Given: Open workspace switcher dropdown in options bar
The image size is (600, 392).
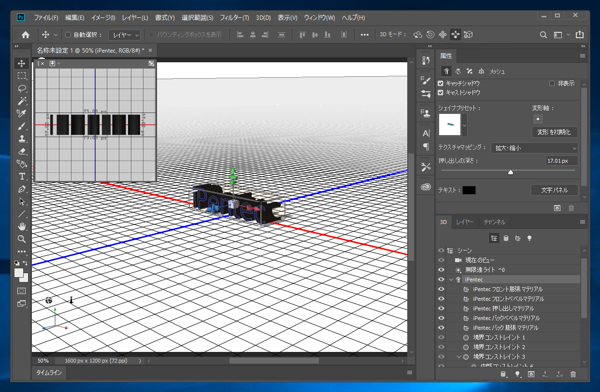Looking at the screenshot, I should tap(561, 35).
